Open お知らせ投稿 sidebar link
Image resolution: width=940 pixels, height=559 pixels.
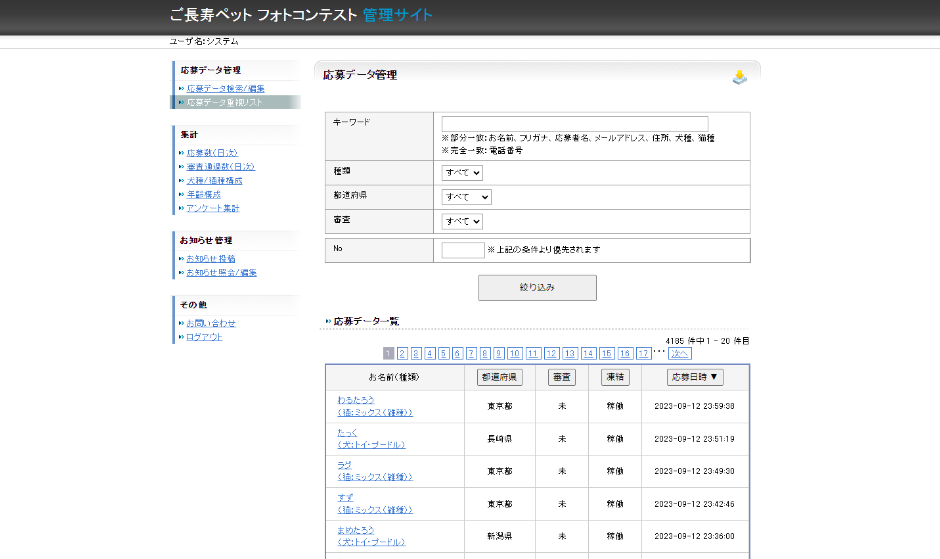click(x=210, y=259)
